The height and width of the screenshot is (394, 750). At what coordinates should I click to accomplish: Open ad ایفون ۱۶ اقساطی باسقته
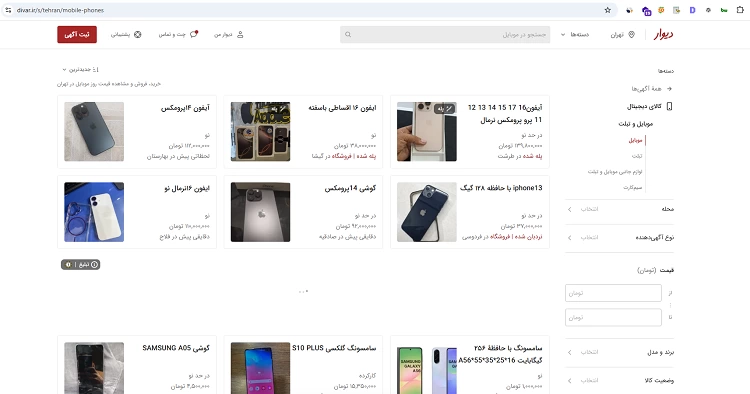pos(303,131)
